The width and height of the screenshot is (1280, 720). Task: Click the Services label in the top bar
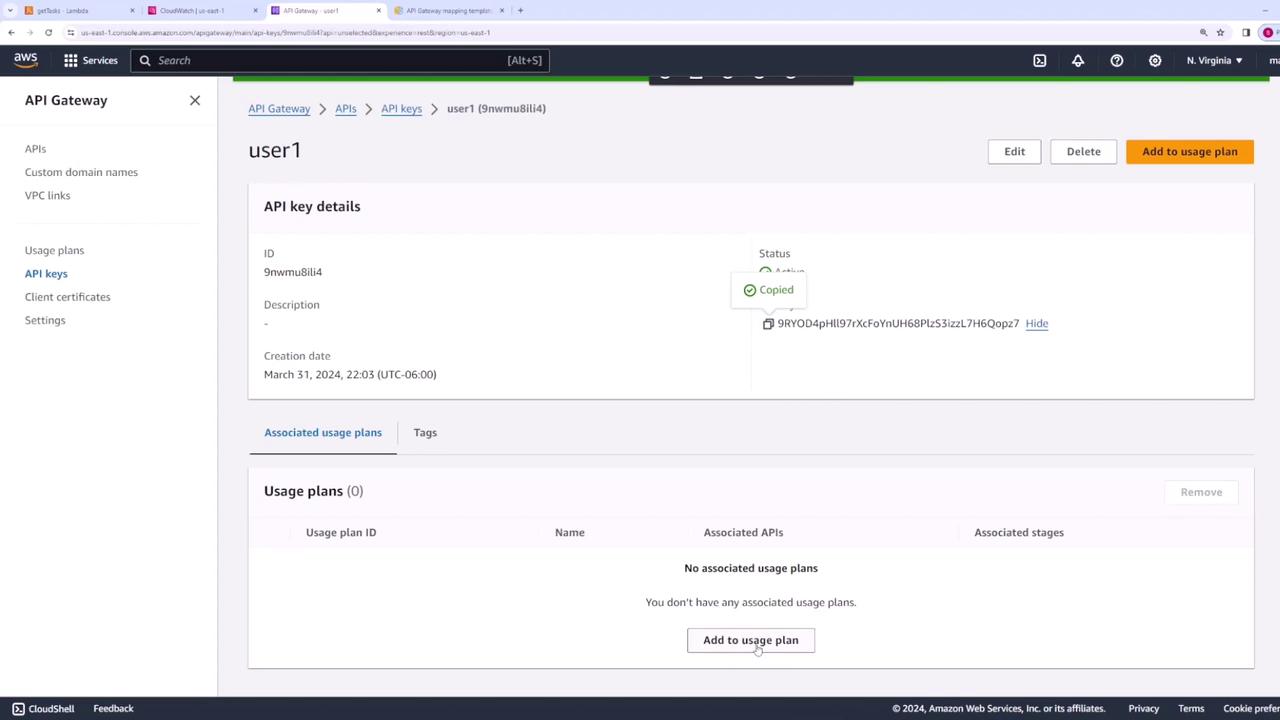100,60
